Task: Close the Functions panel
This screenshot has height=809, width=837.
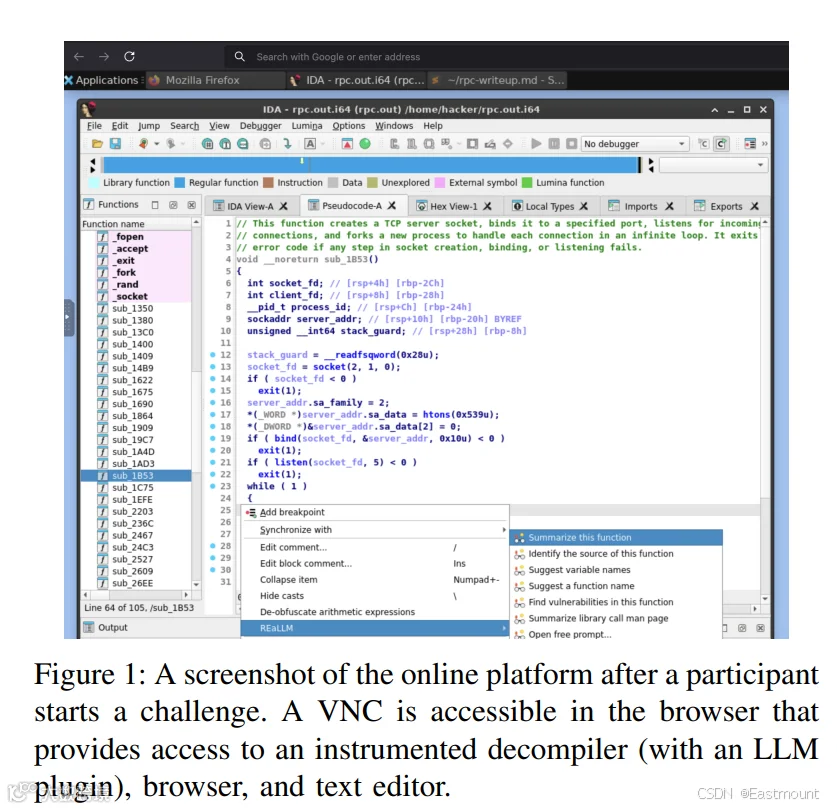Action: (x=191, y=205)
